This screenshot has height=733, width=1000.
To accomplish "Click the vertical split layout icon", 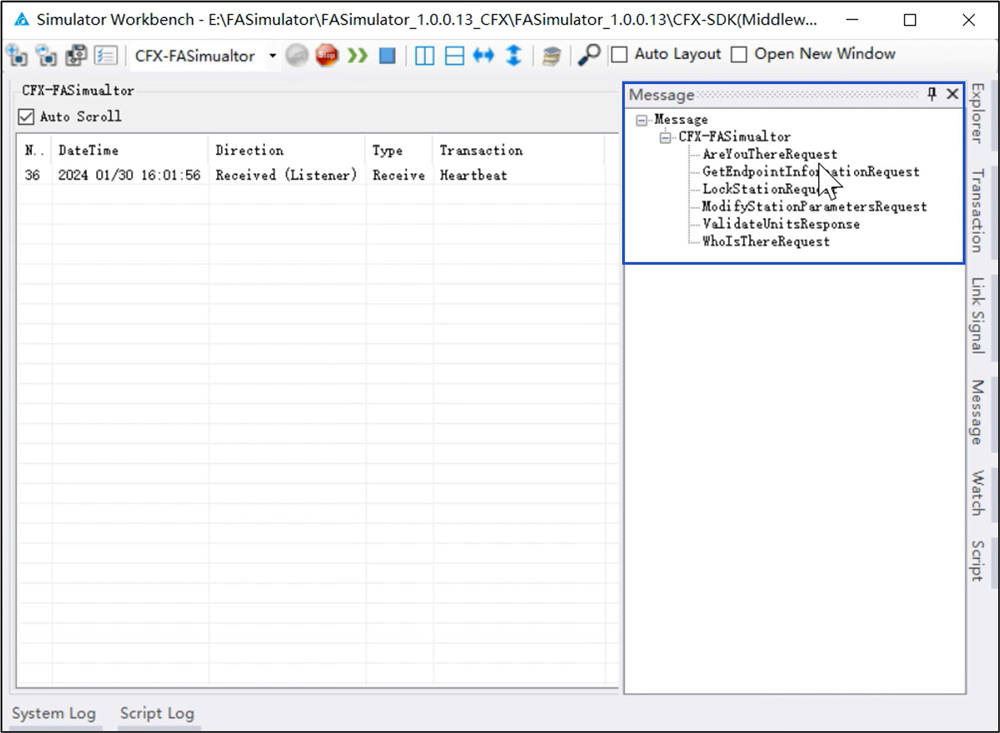I will 424,56.
